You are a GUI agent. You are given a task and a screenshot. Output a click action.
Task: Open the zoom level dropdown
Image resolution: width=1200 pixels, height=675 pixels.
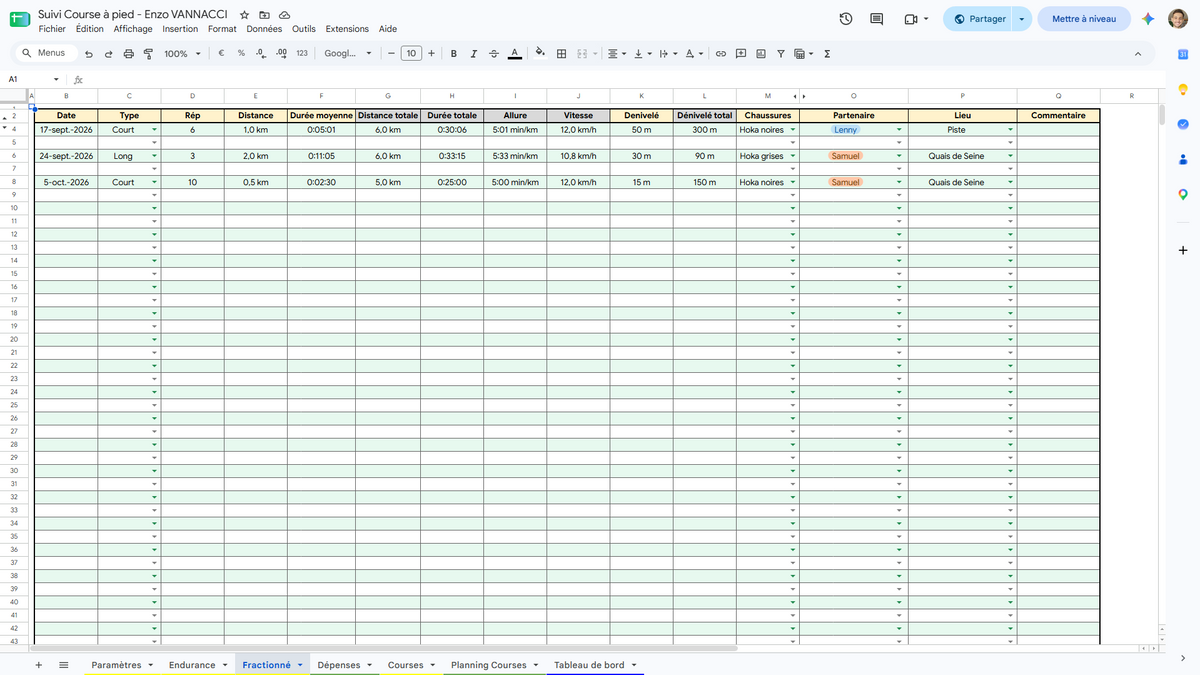coord(181,54)
